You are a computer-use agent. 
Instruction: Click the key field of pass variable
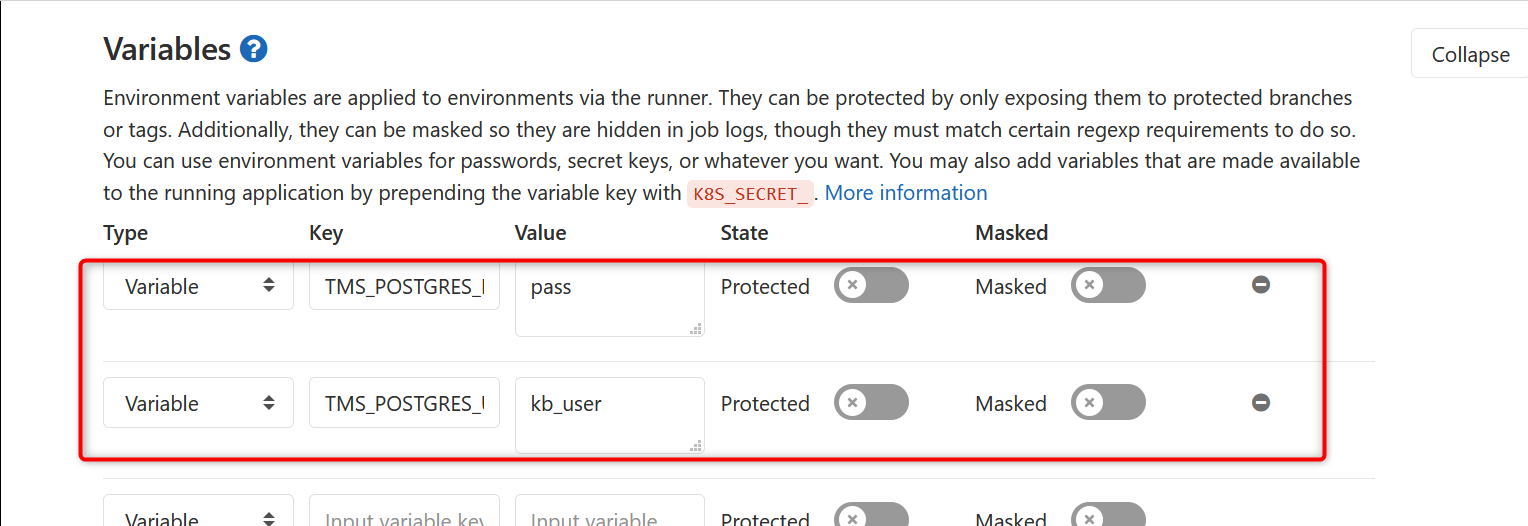[404, 286]
